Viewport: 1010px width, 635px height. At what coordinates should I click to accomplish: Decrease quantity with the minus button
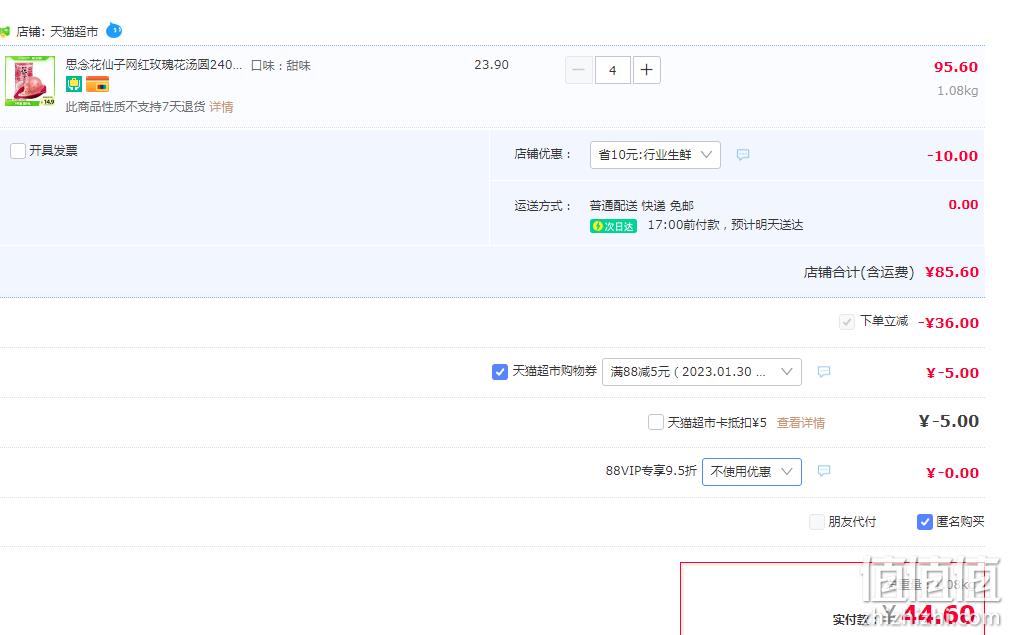pyautogui.click(x=578, y=70)
